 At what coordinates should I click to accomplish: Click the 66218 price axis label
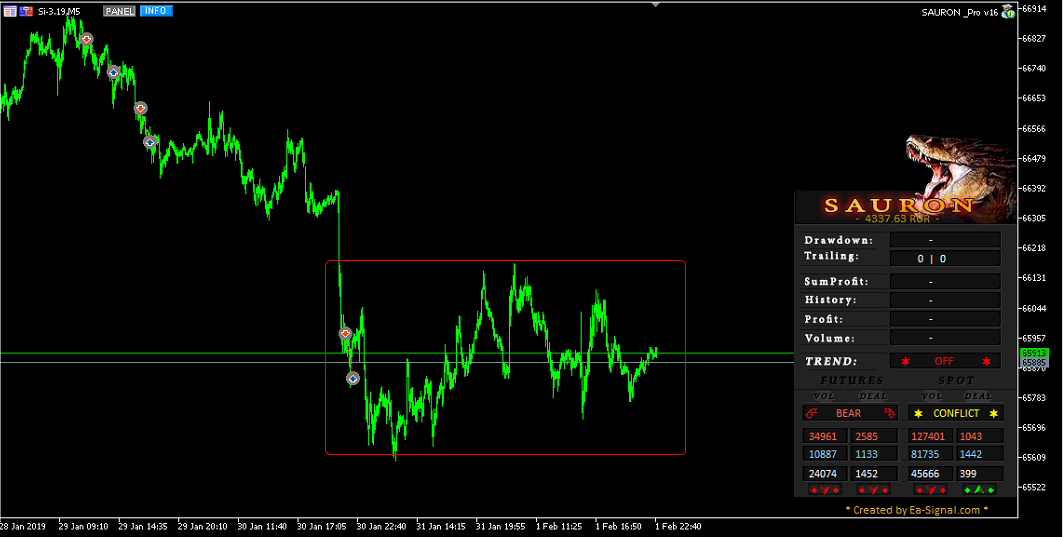pos(1034,248)
